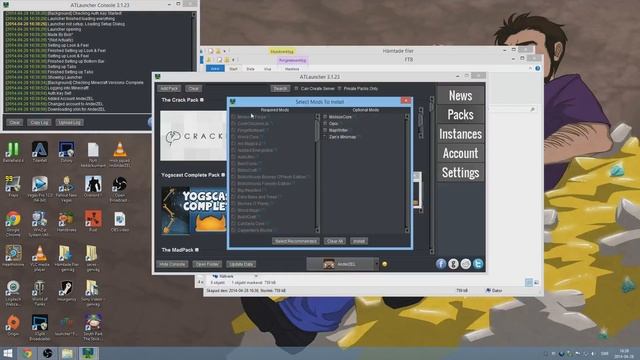Select the XSplit Broadcaster desktop icon
Screen dimensions: 640x360
[40, 327]
